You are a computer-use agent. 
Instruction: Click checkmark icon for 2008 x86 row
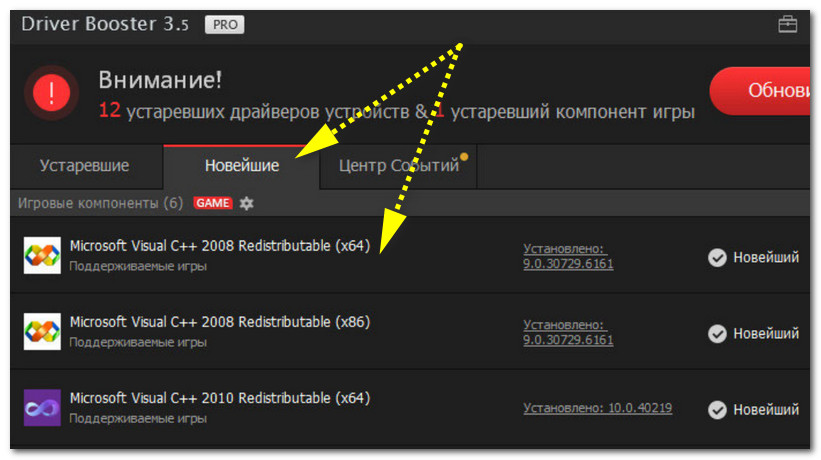click(717, 334)
